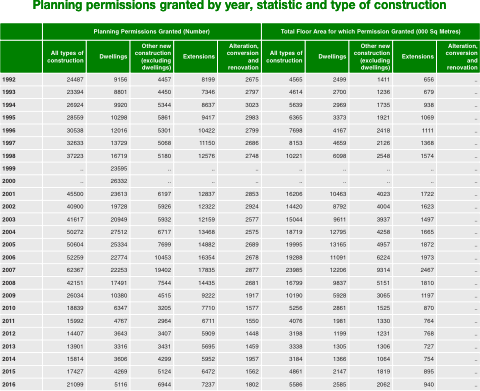Select the 2010 row label

[x=9, y=308]
